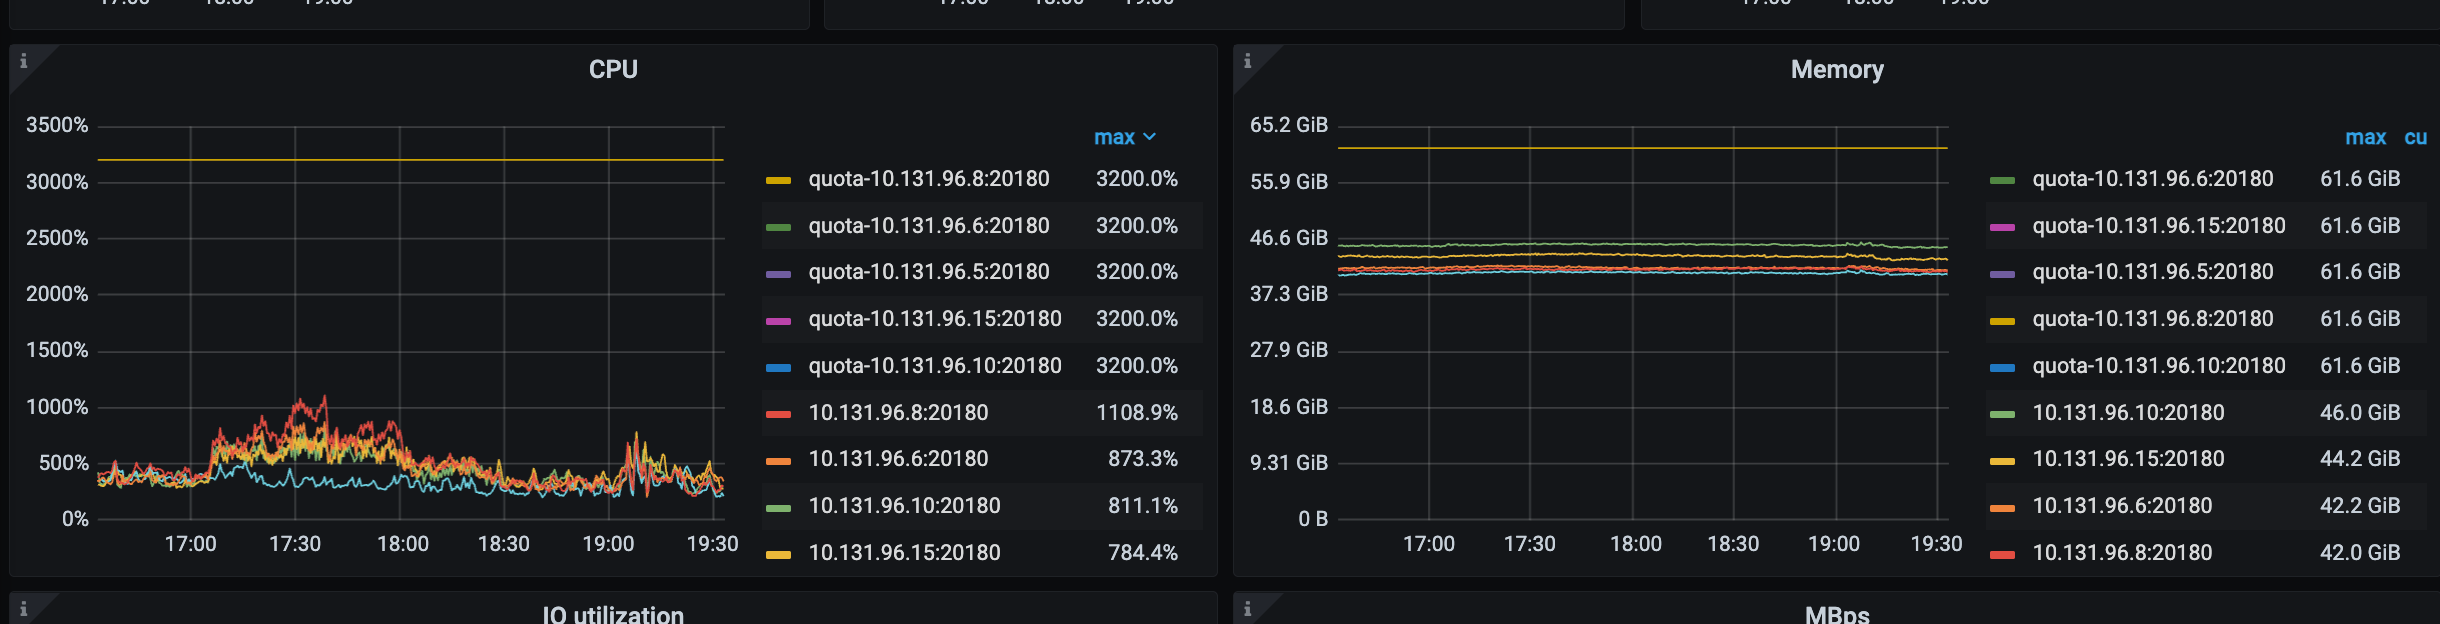Click yellow swatch of quota-10.131.96.8:20180 in CPU legend

778,180
